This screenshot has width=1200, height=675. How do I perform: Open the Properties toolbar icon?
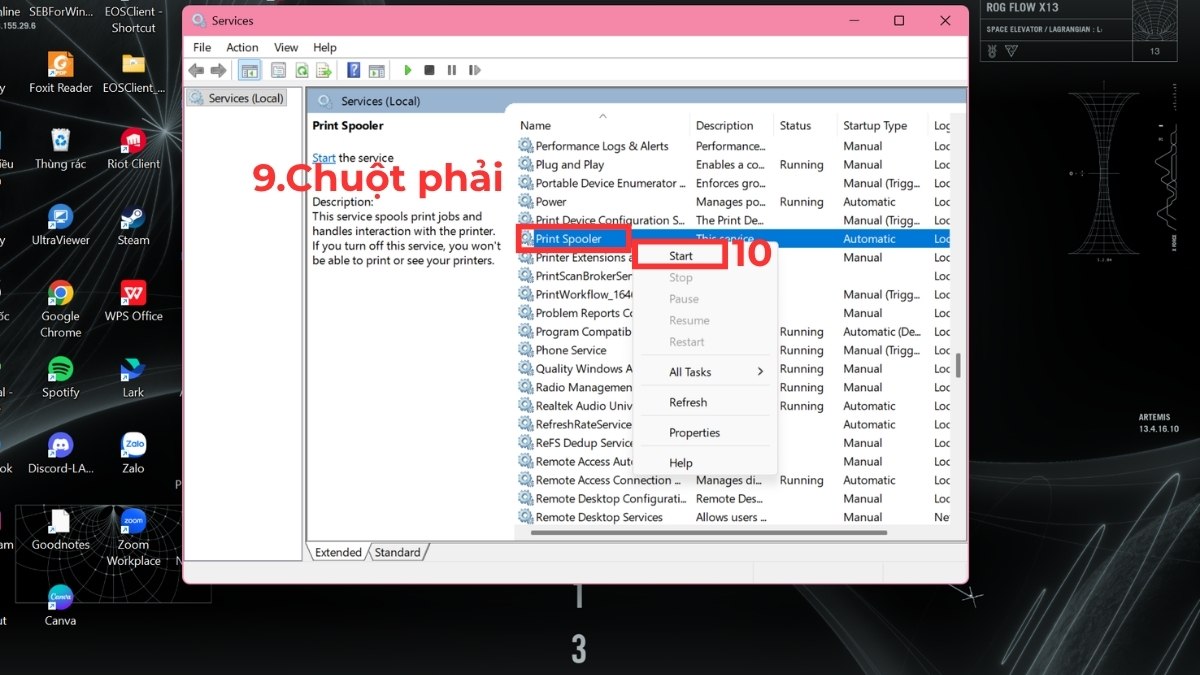click(278, 70)
